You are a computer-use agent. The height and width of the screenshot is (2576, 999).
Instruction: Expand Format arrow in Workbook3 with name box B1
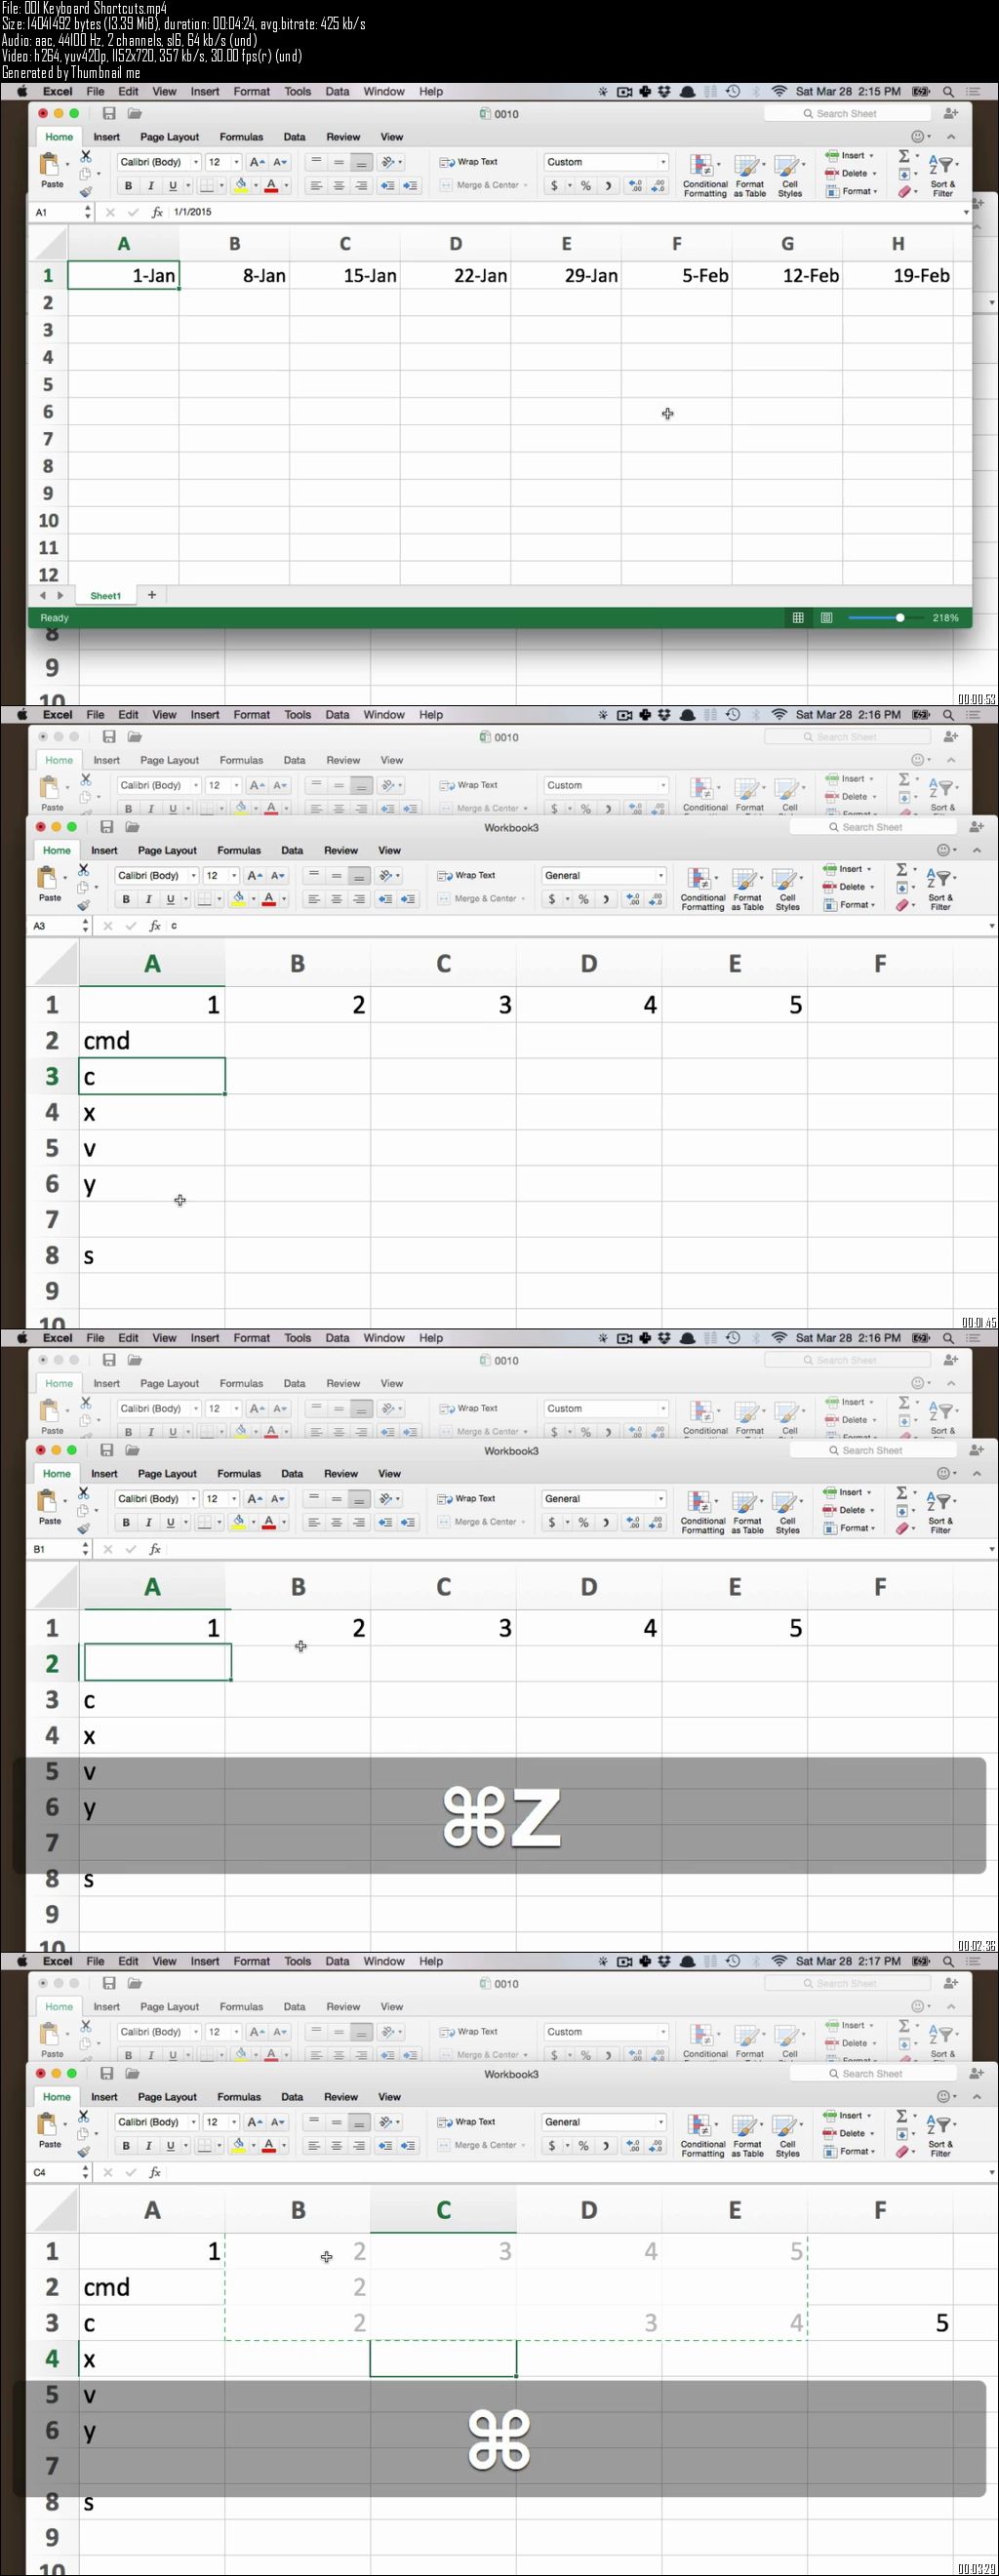(x=874, y=1528)
